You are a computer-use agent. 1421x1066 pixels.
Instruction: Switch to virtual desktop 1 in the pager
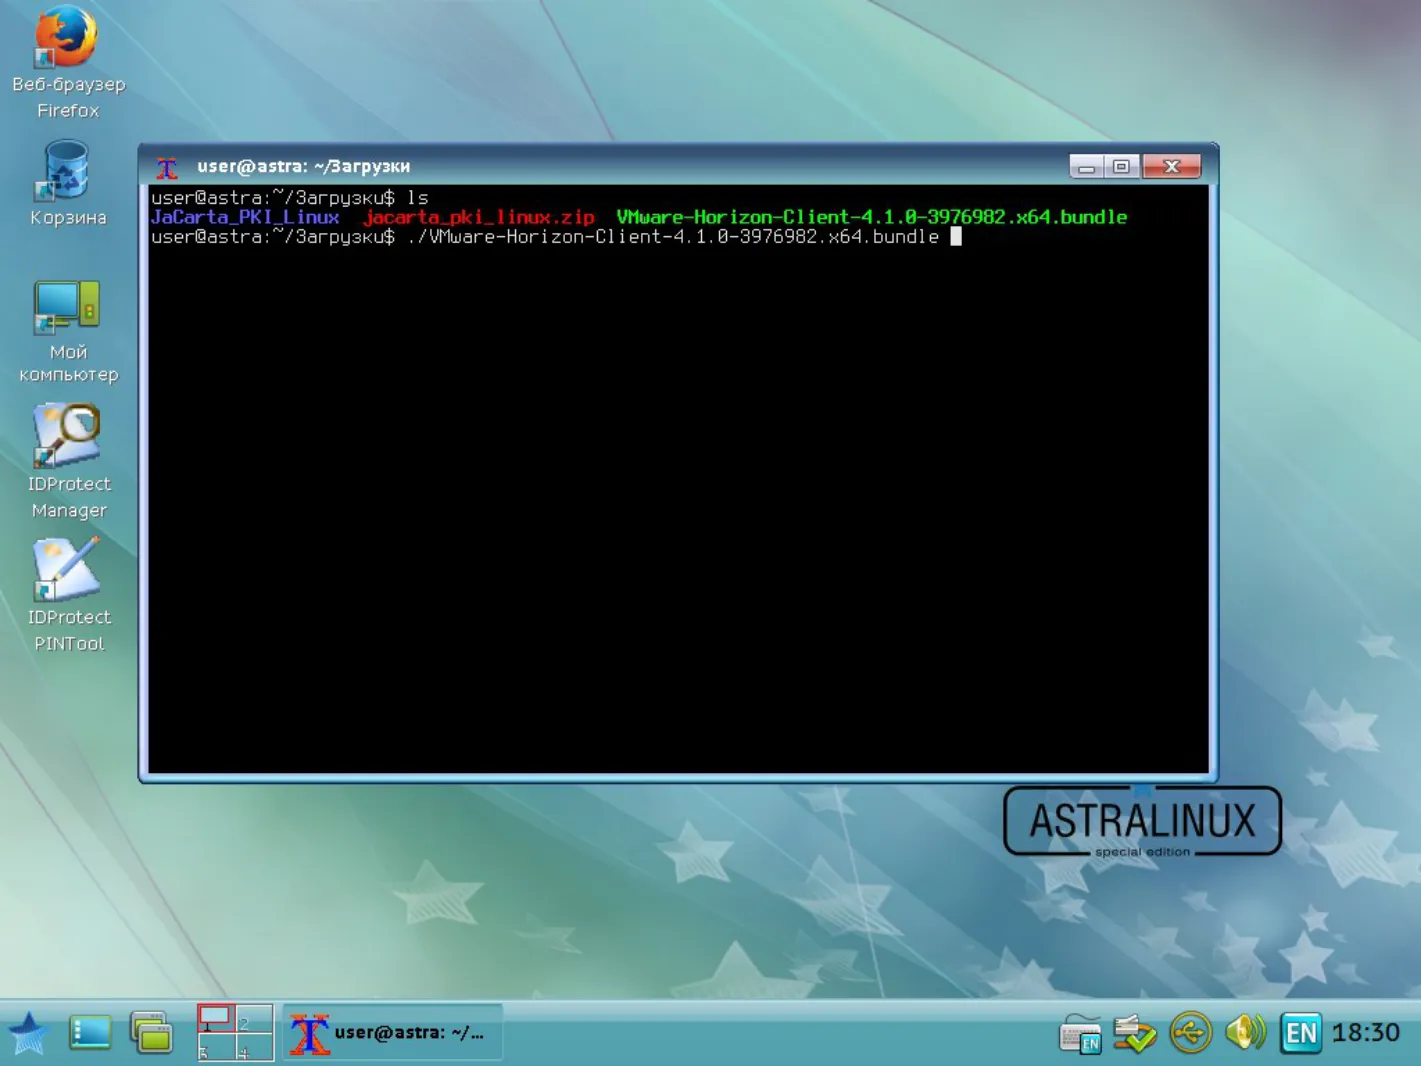pos(216,1018)
